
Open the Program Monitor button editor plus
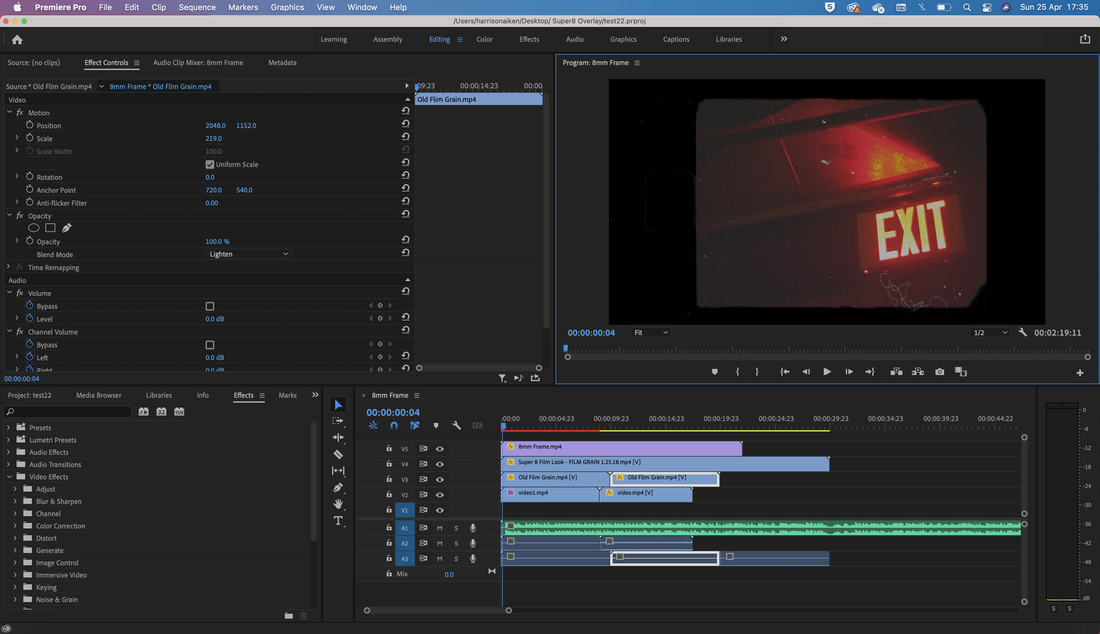pos(1080,372)
